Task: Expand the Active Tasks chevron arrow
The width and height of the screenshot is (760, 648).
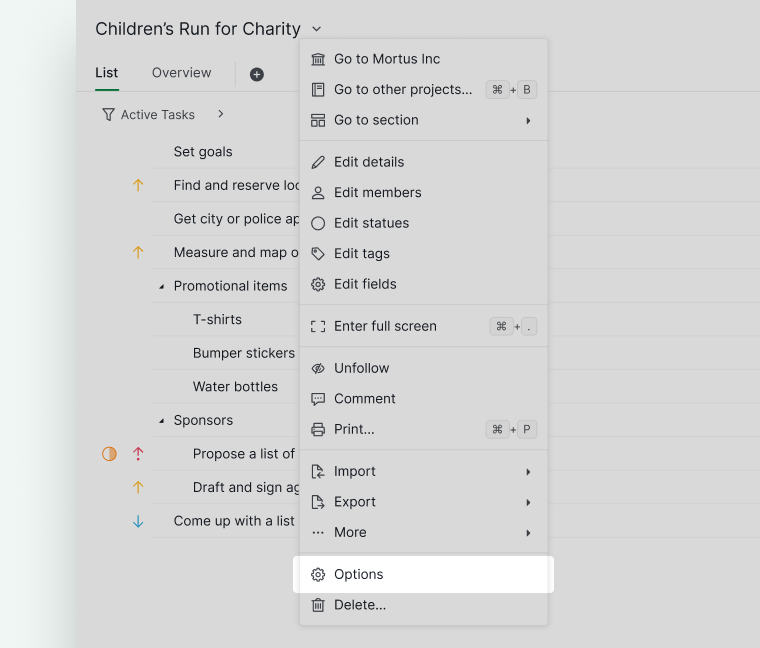Action: pos(221,114)
